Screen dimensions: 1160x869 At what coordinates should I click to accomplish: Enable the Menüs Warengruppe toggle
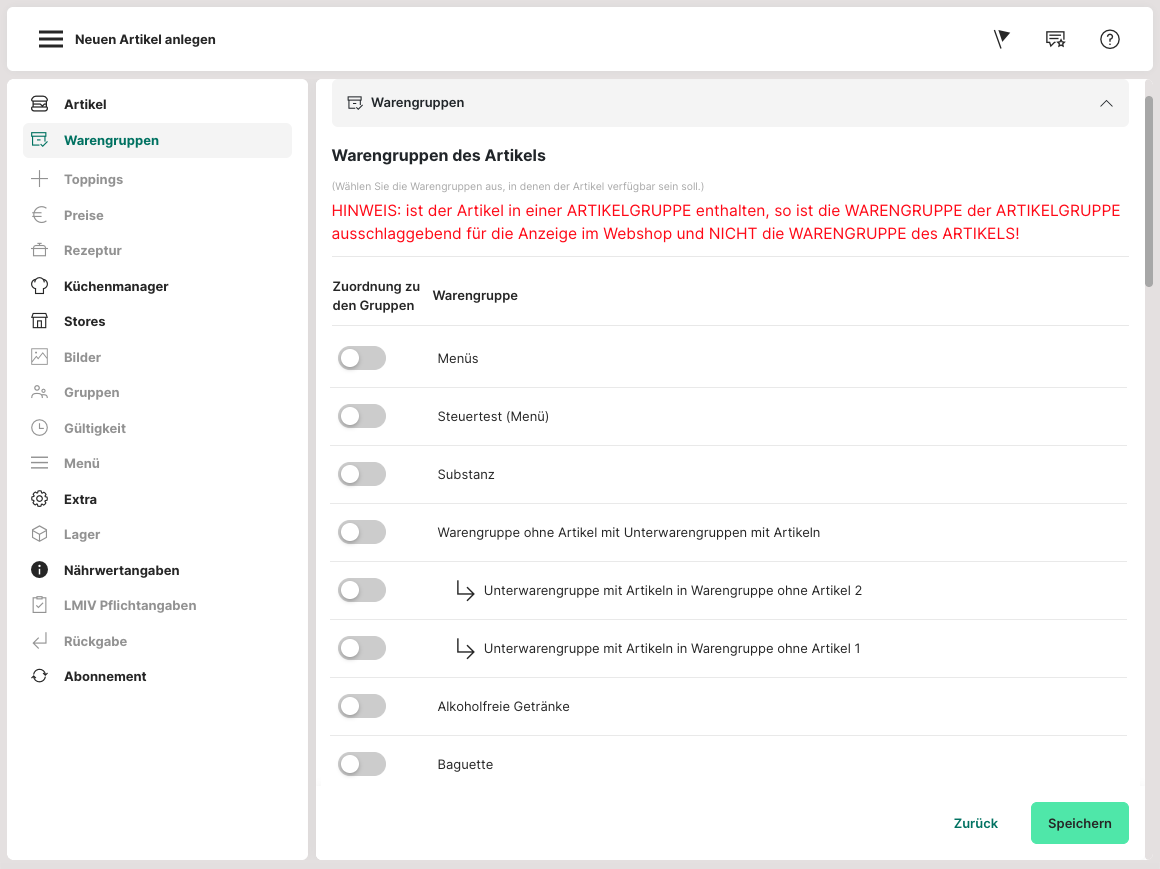click(361, 358)
